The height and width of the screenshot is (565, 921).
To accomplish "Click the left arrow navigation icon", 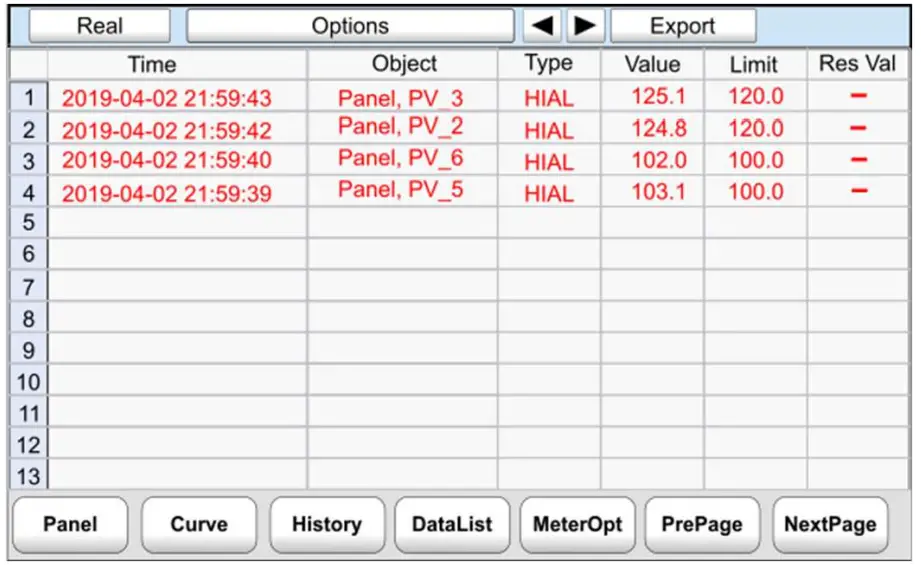I will tap(542, 26).
